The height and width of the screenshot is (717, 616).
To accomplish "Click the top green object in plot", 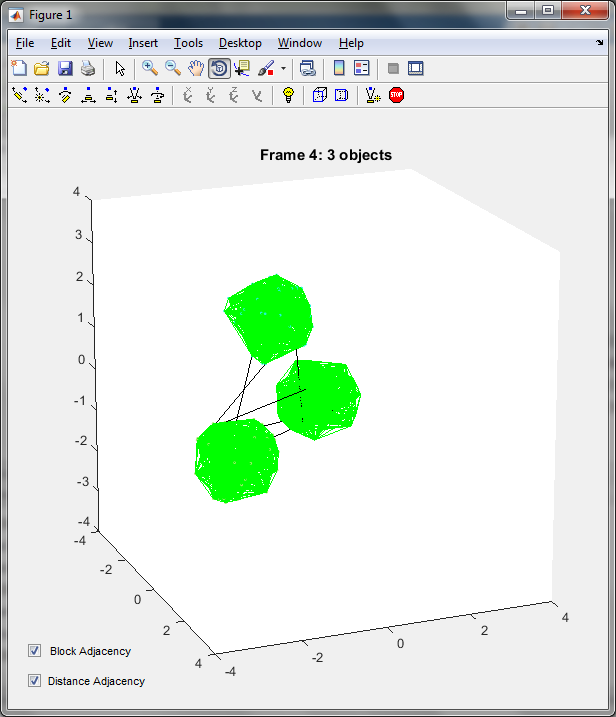I will coord(270,318).
